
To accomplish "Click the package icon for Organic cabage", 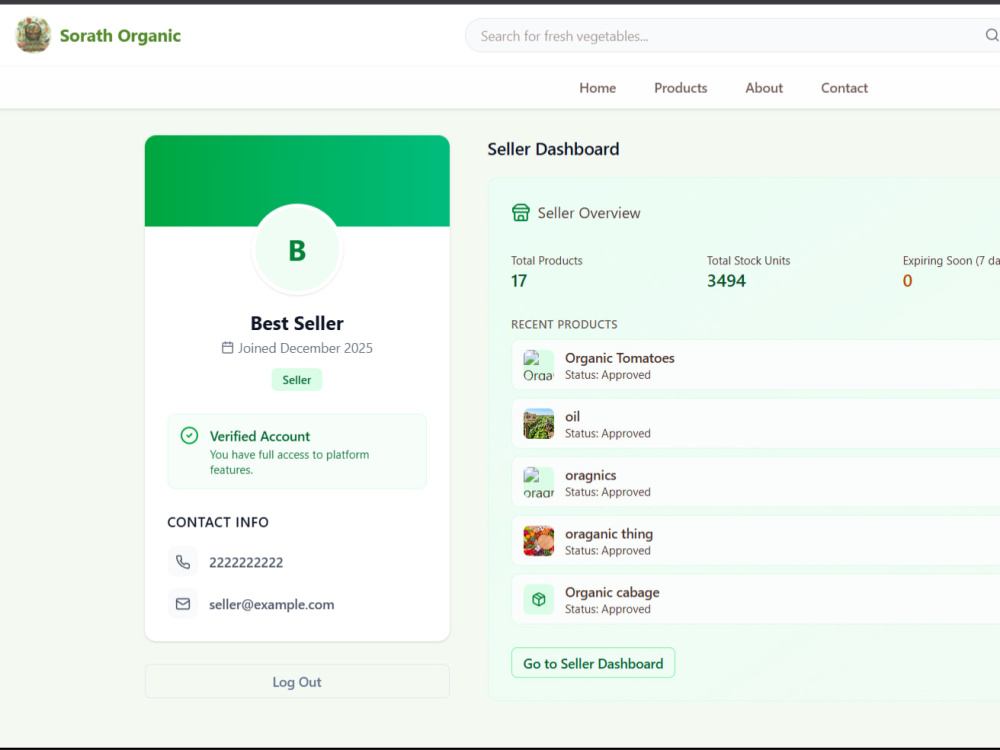I will click(x=539, y=599).
